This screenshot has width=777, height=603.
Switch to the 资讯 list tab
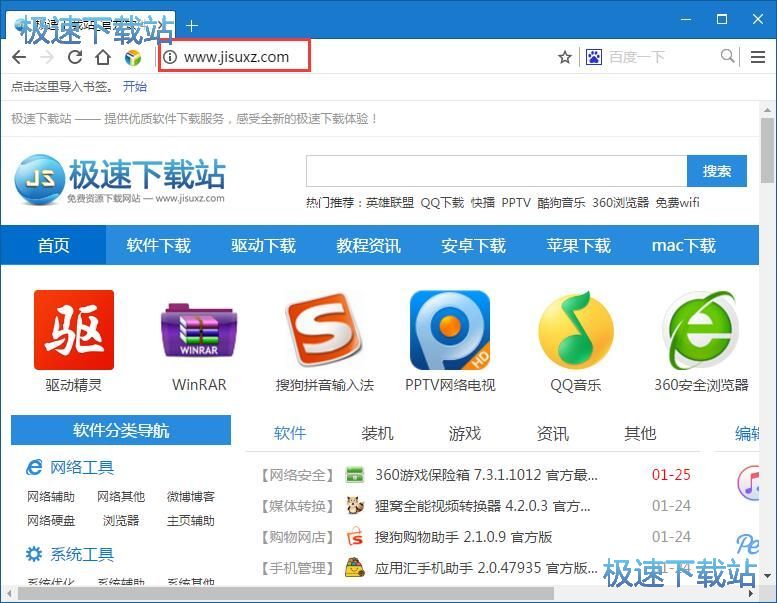(553, 434)
